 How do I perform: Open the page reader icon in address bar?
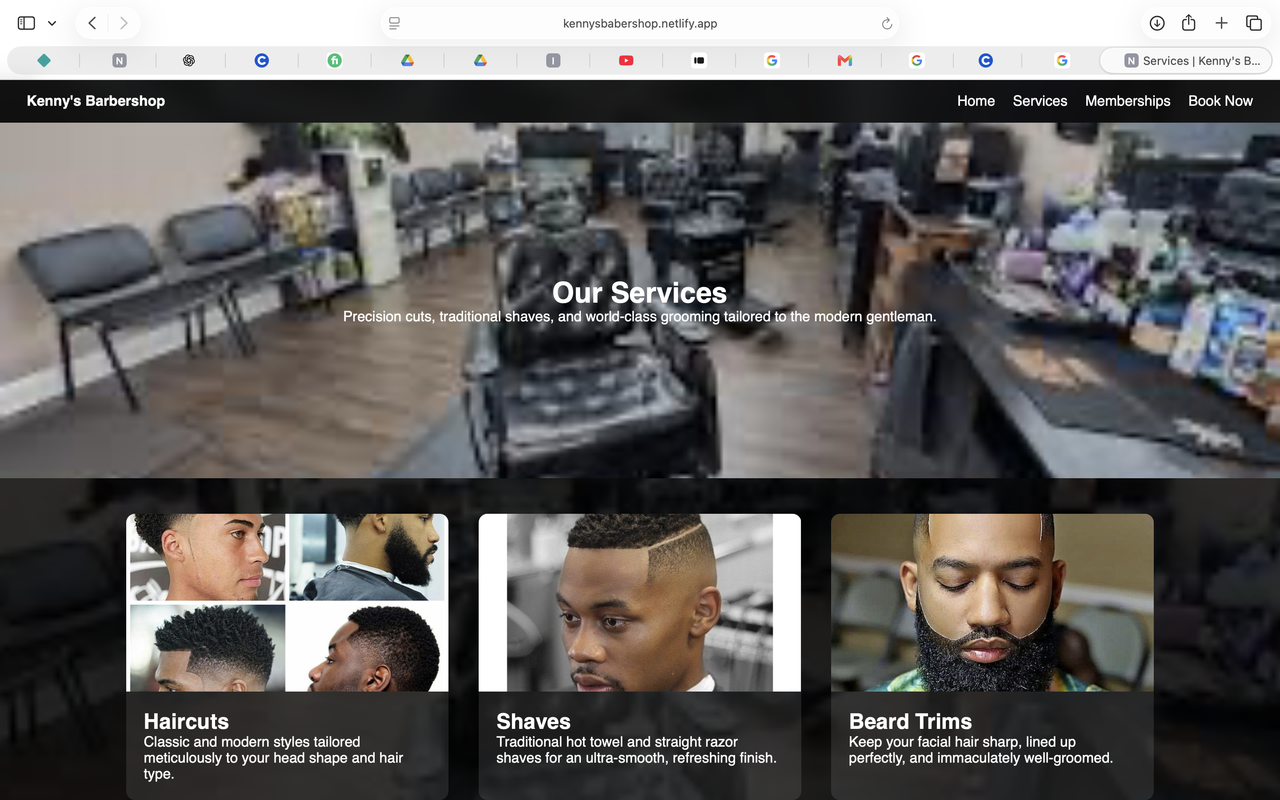click(395, 23)
